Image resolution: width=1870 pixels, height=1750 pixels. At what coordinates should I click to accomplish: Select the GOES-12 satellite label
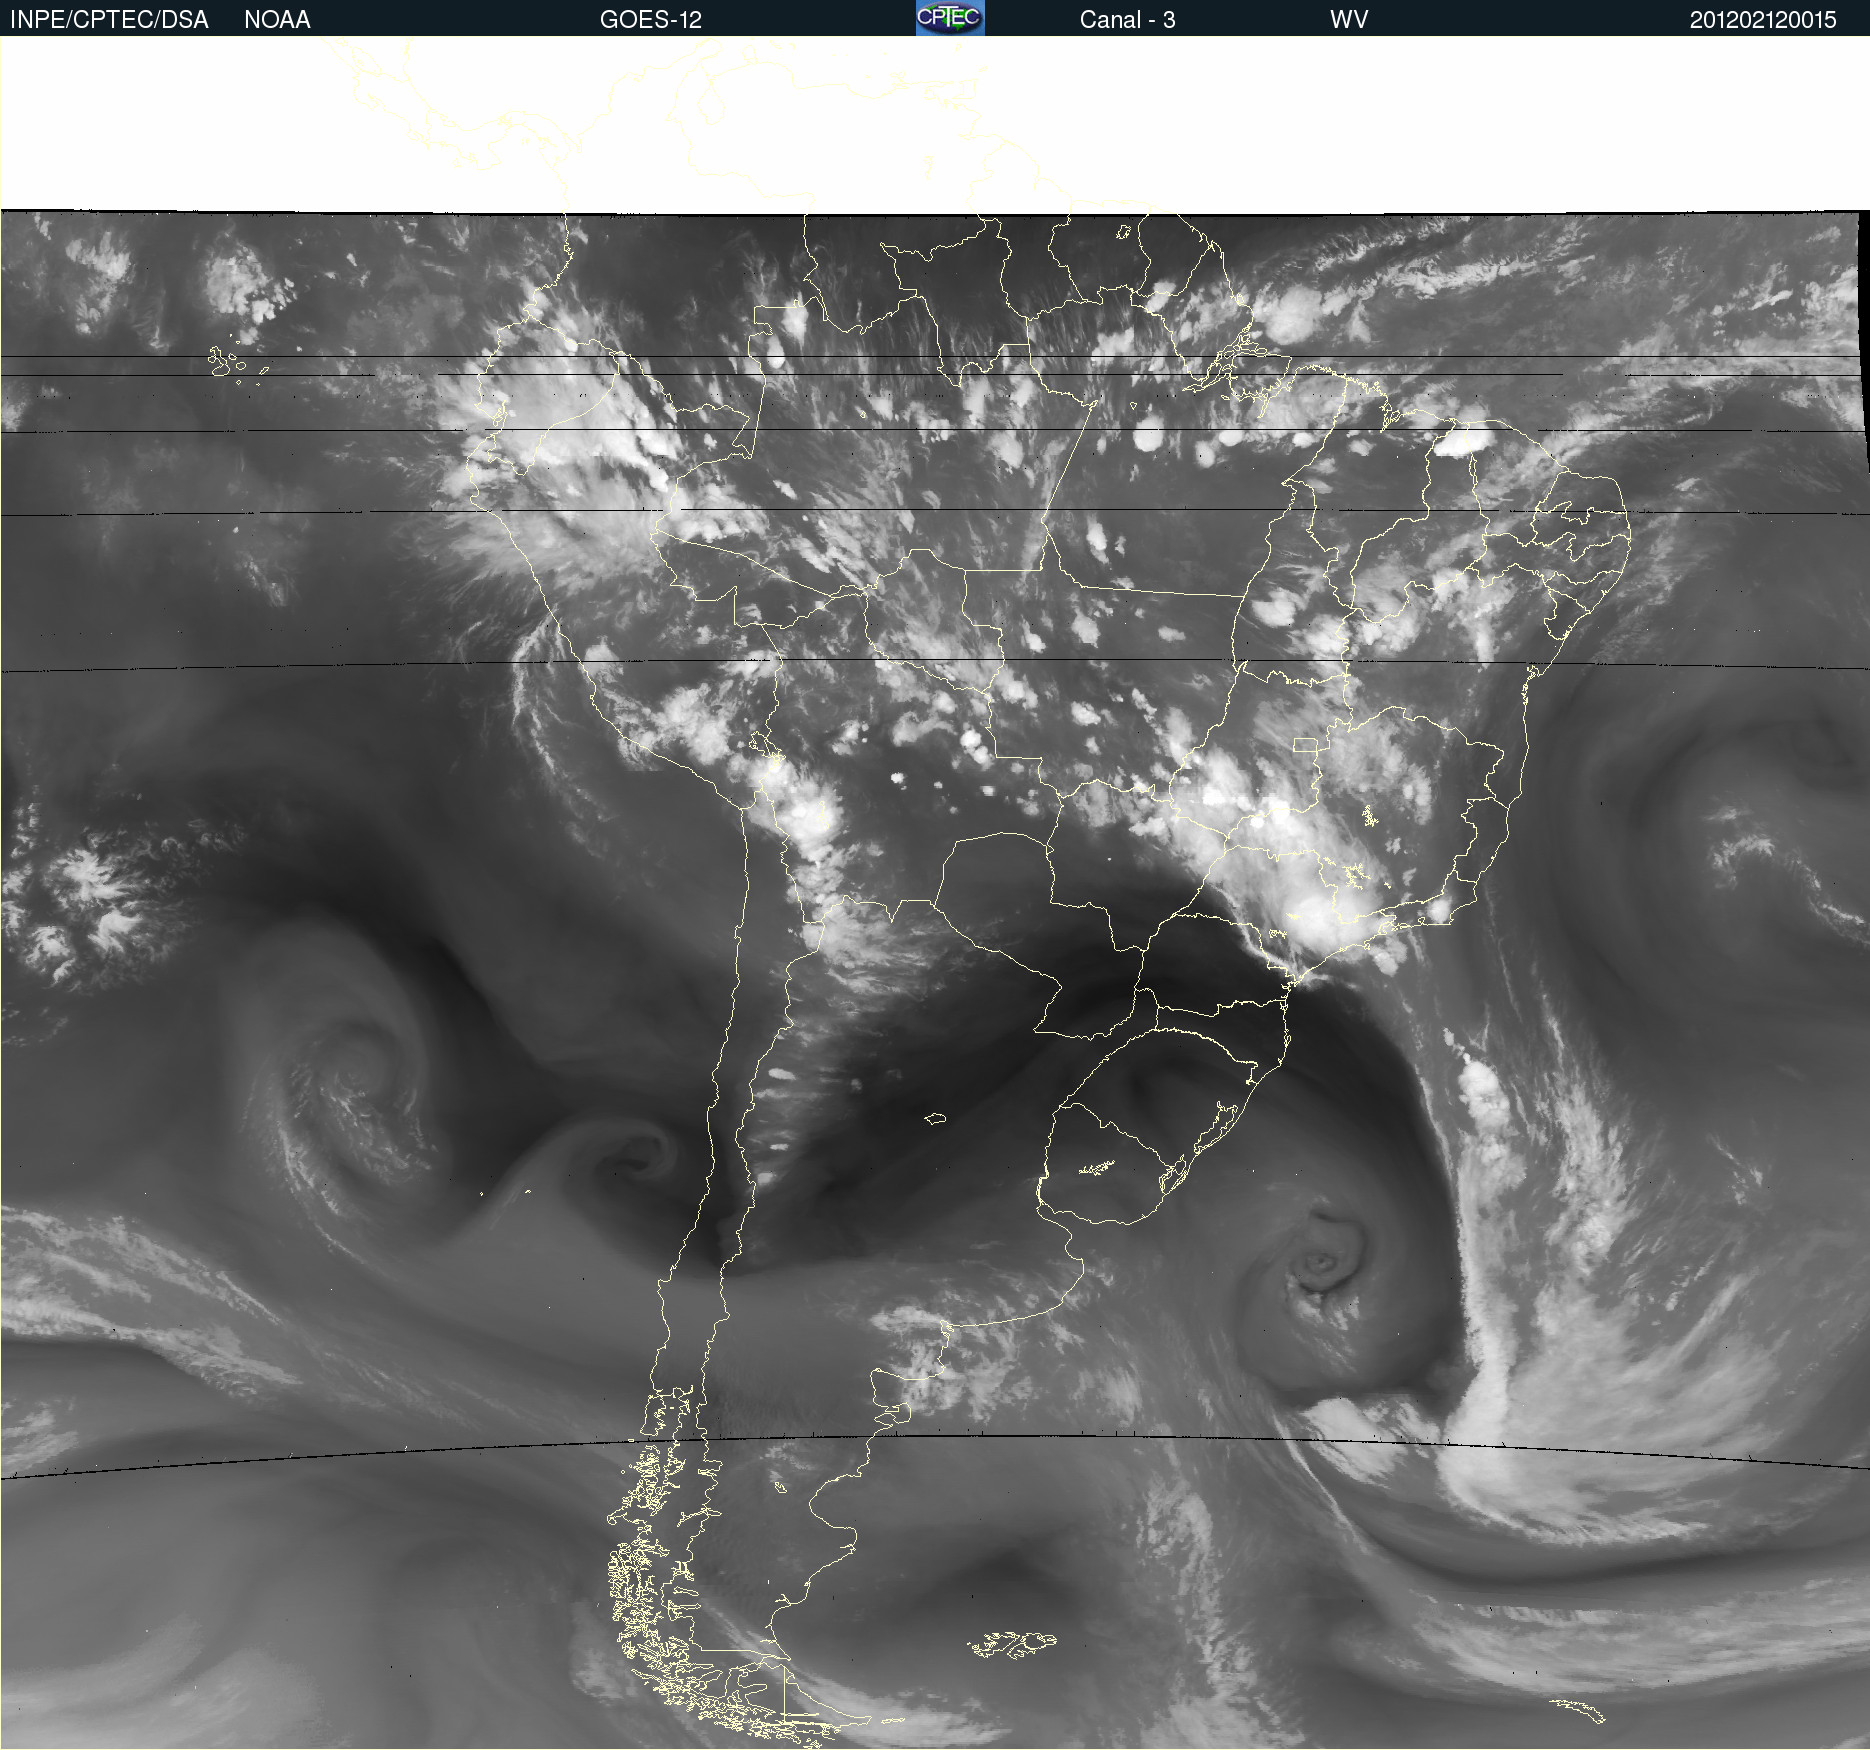(x=651, y=20)
